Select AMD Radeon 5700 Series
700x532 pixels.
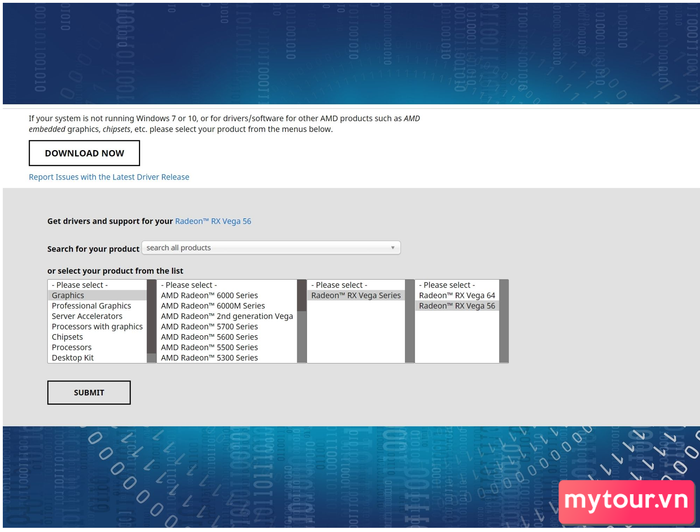(x=227, y=326)
